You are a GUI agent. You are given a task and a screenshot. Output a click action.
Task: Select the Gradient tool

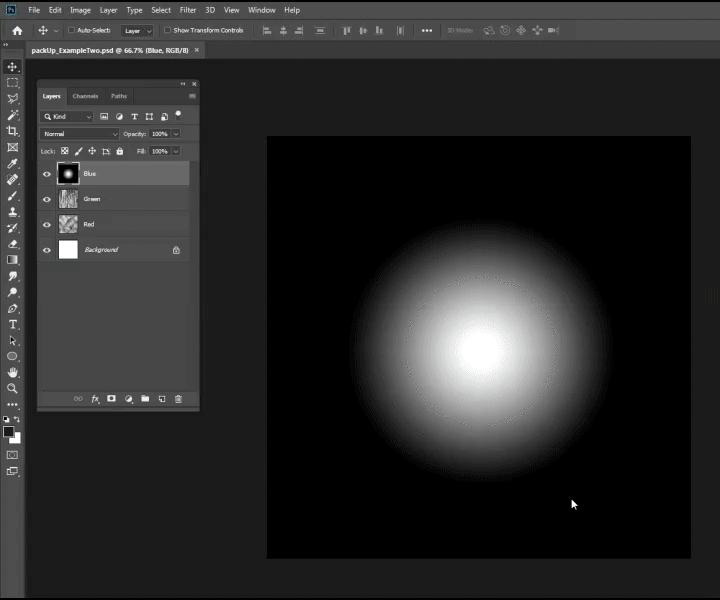click(12, 259)
